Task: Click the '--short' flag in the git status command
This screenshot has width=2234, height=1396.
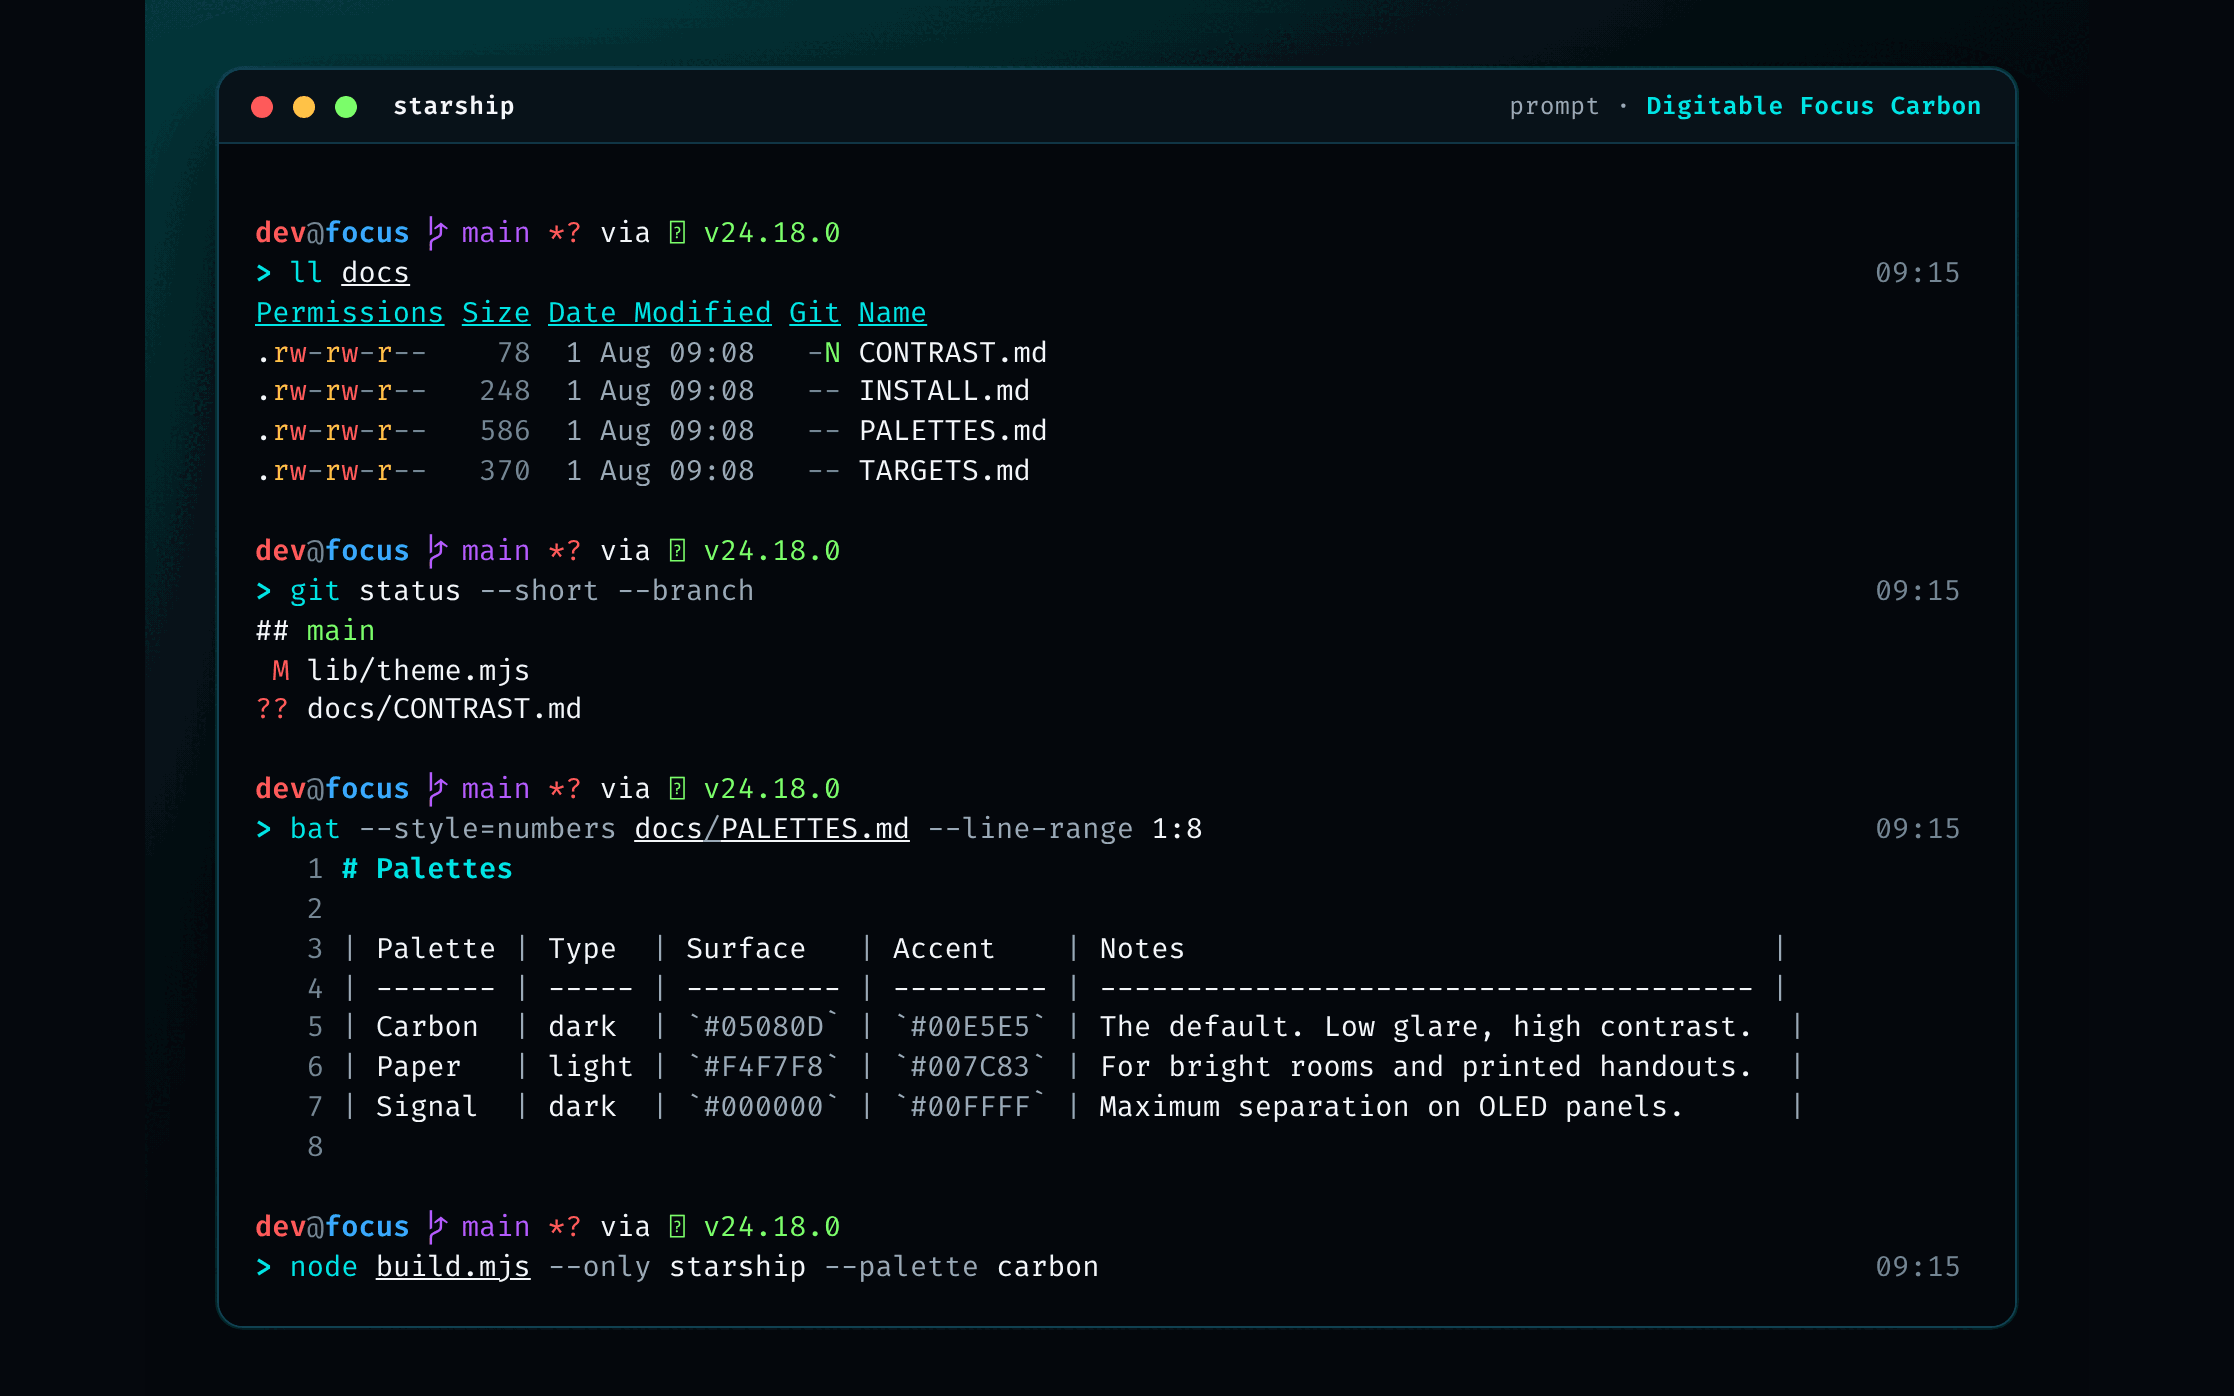Action: (539, 591)
